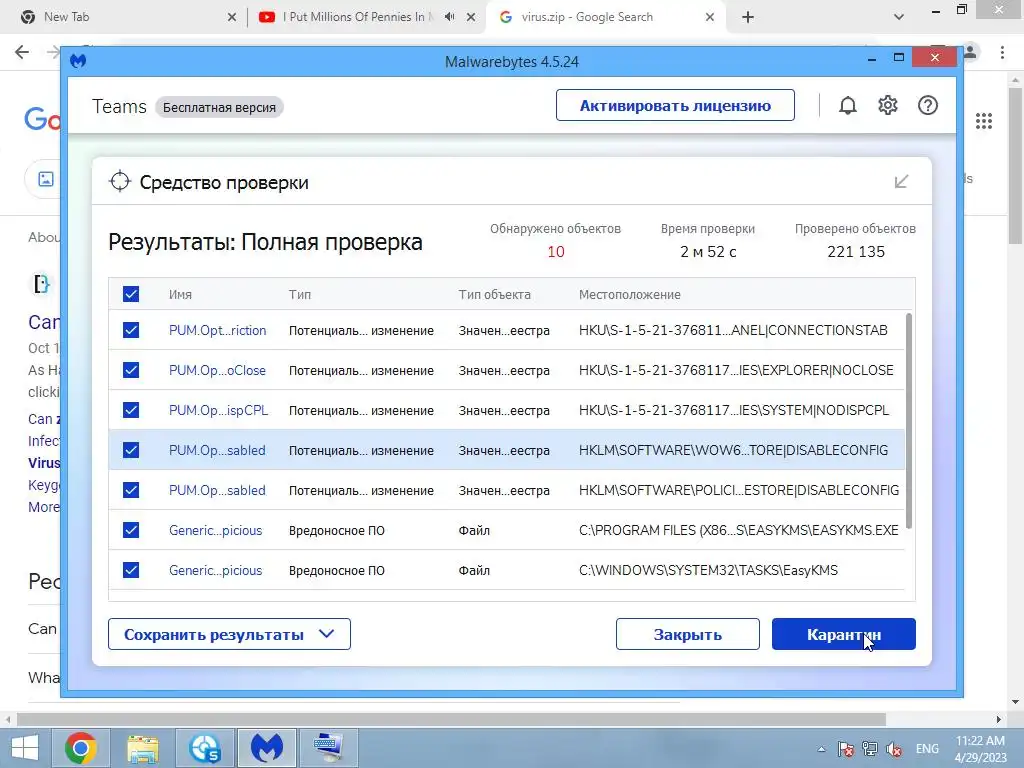Click the Malwarebytes logo in title bar

pos(78,61)
